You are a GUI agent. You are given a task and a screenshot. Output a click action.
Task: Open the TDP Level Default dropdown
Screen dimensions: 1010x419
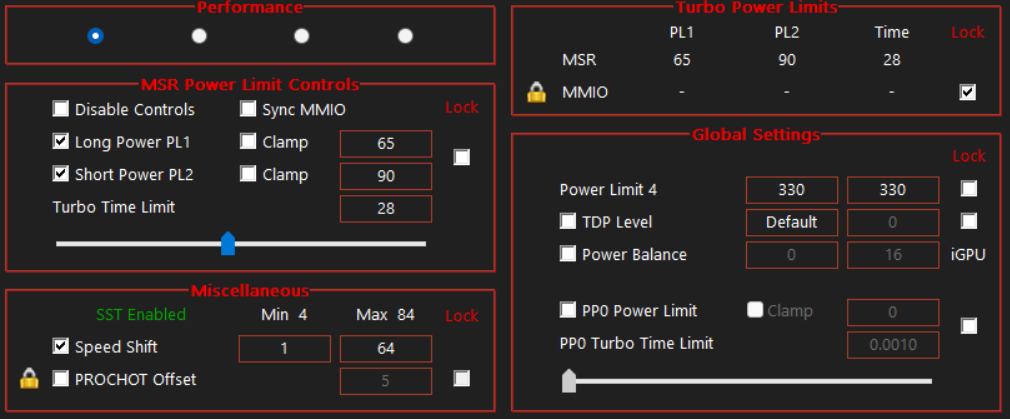pos(791,222)
